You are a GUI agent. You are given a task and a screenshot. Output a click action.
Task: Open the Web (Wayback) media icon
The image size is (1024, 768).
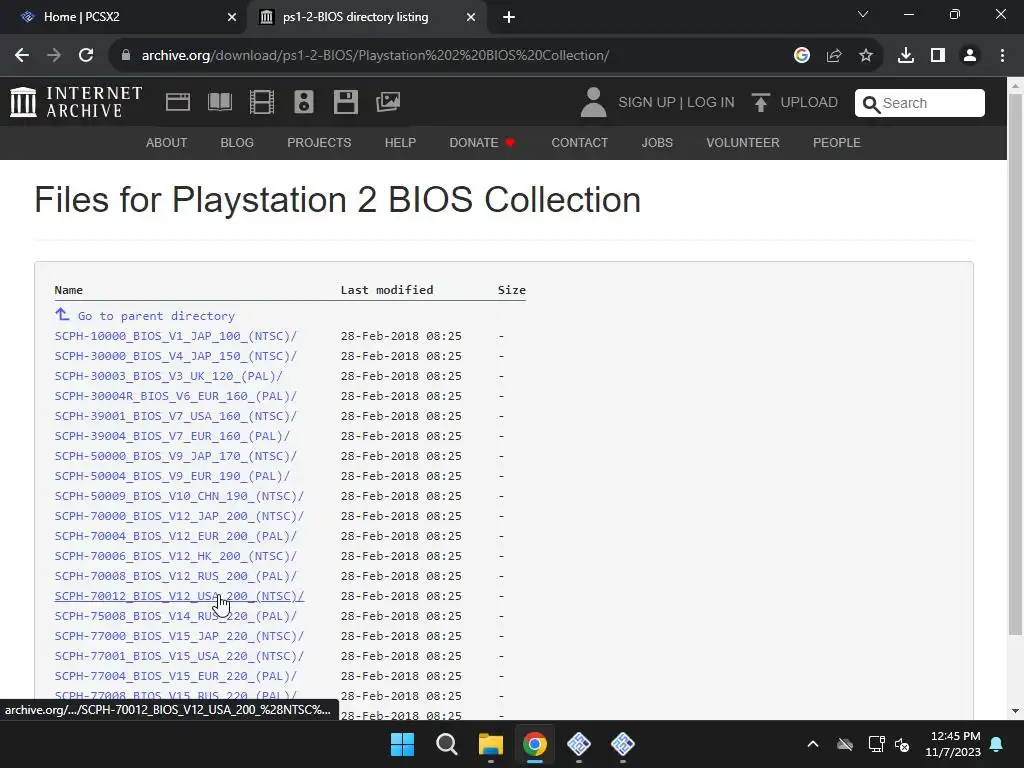[178, 102]
